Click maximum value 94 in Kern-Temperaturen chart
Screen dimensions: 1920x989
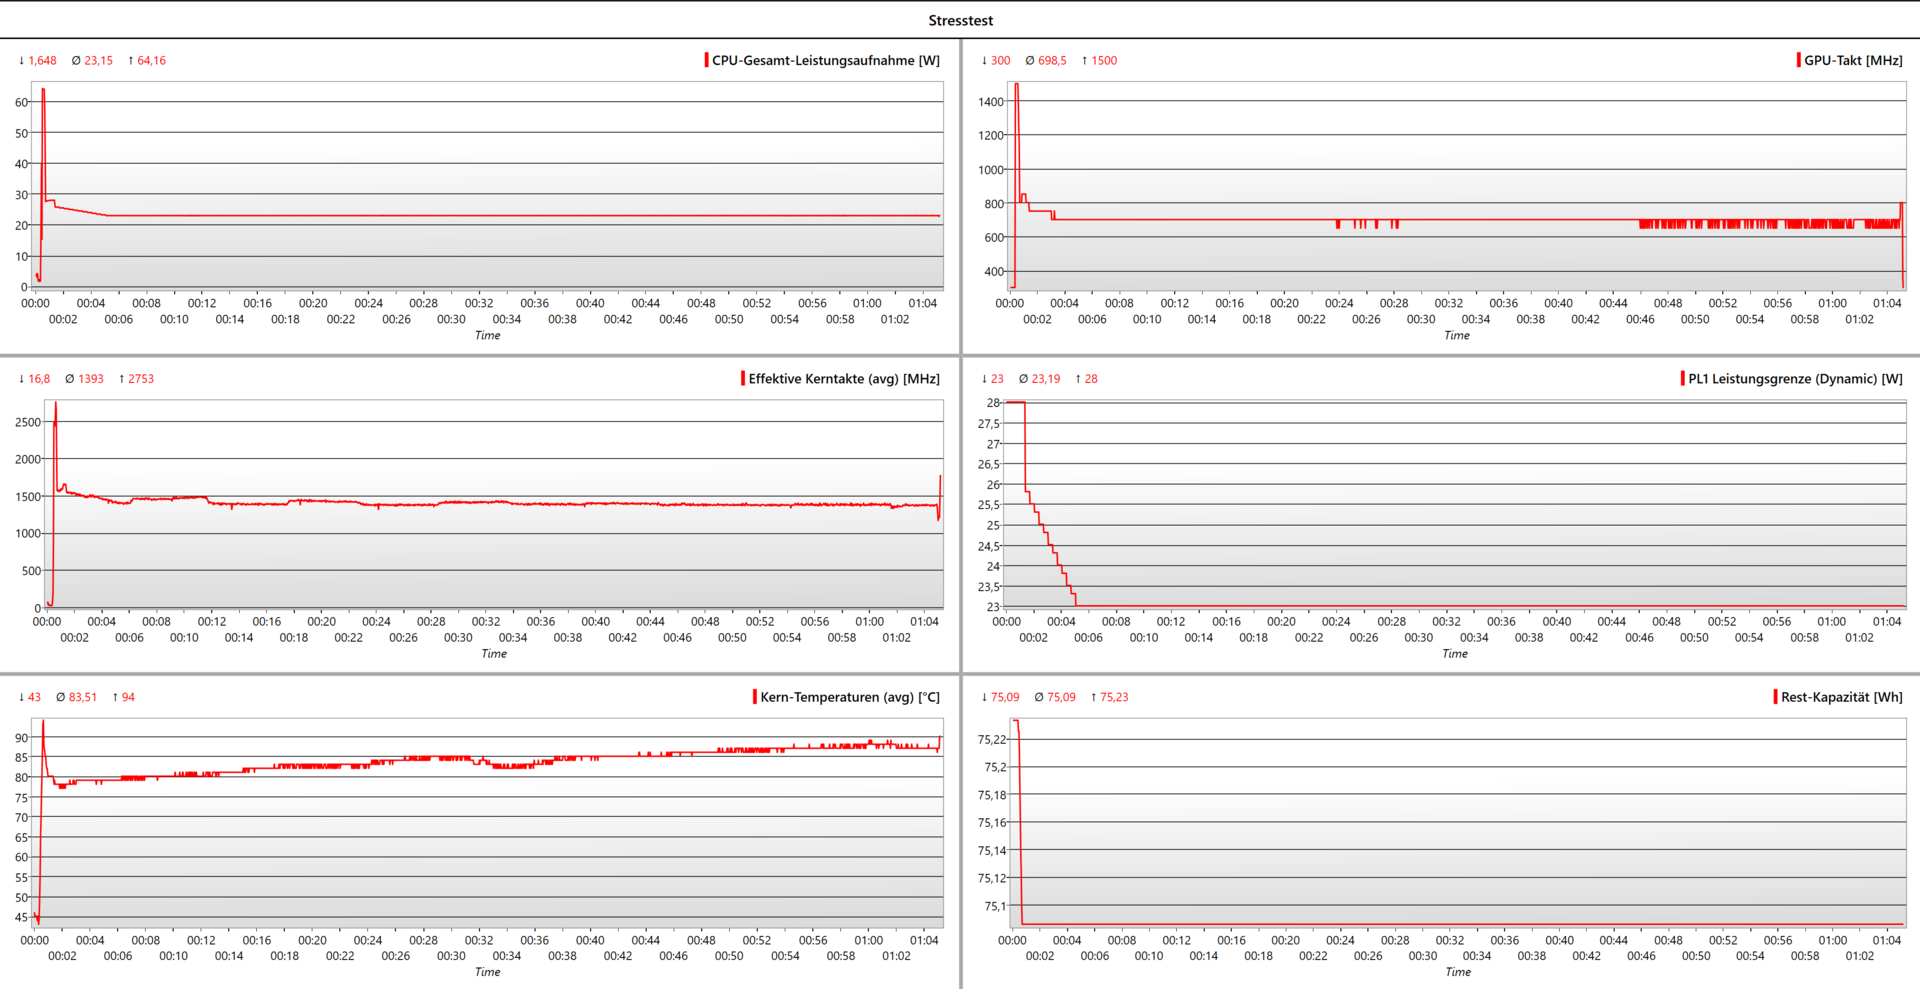coord(128,697)
